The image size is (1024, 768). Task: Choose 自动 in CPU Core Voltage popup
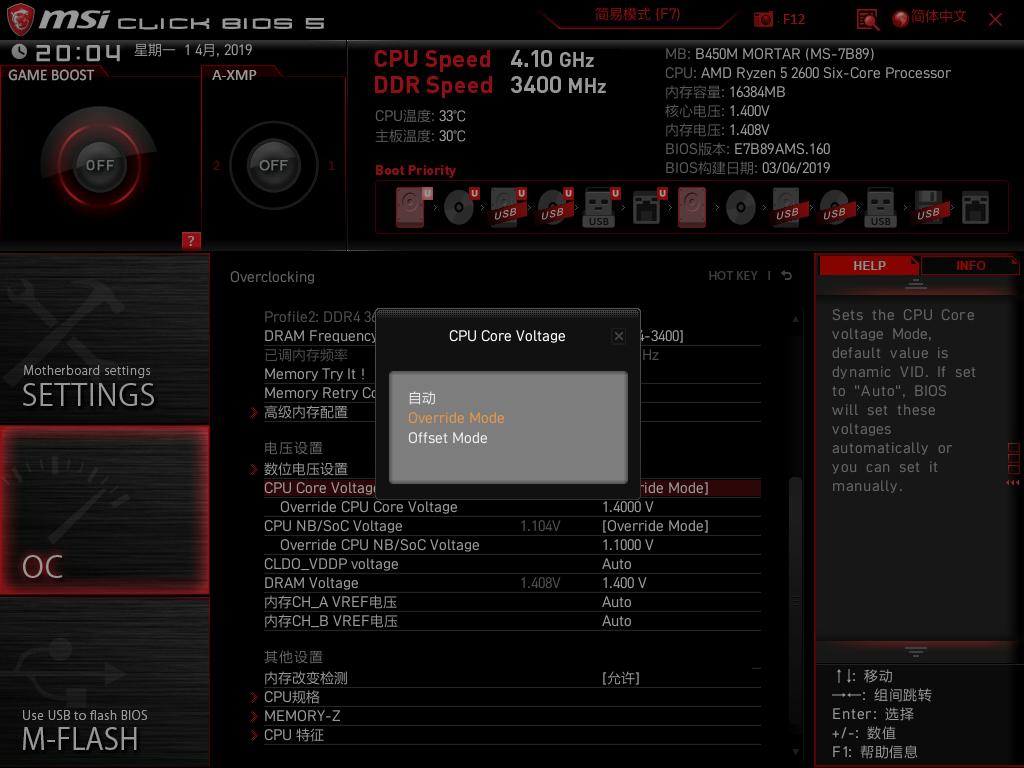tap(422, 398)
